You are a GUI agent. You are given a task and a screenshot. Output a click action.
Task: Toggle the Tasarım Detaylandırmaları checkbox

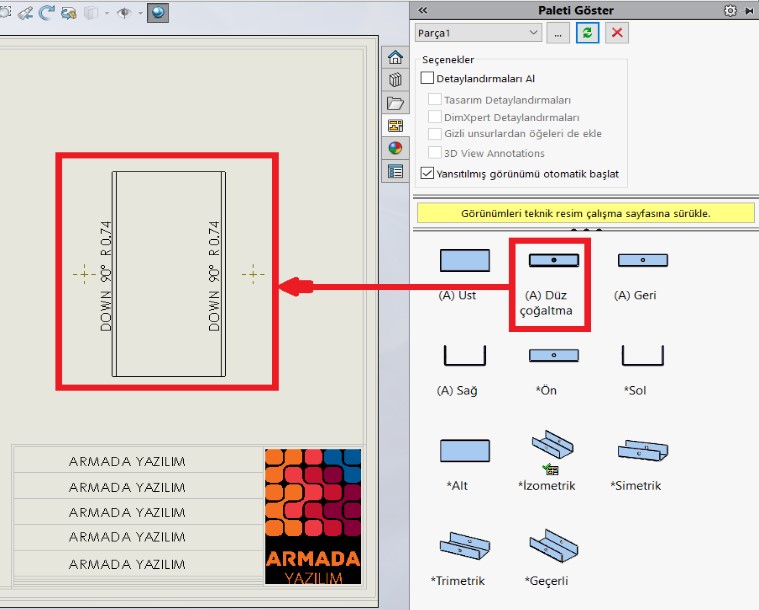435,100
